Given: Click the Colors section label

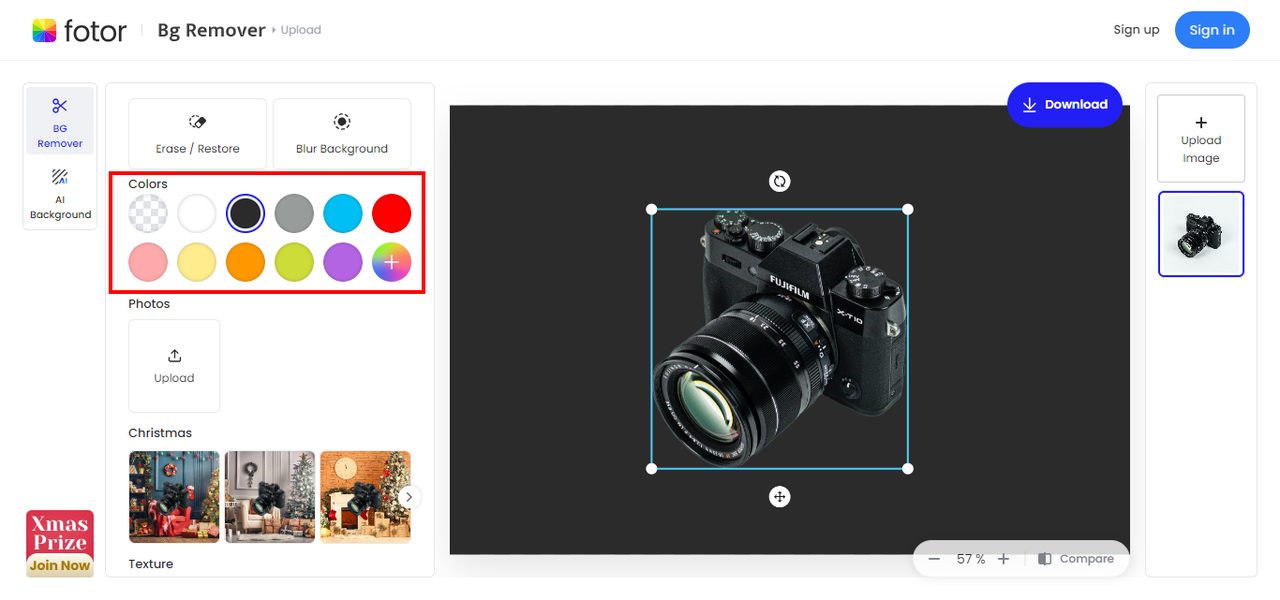Looking at the screenshot, I should tap(148, 184).
